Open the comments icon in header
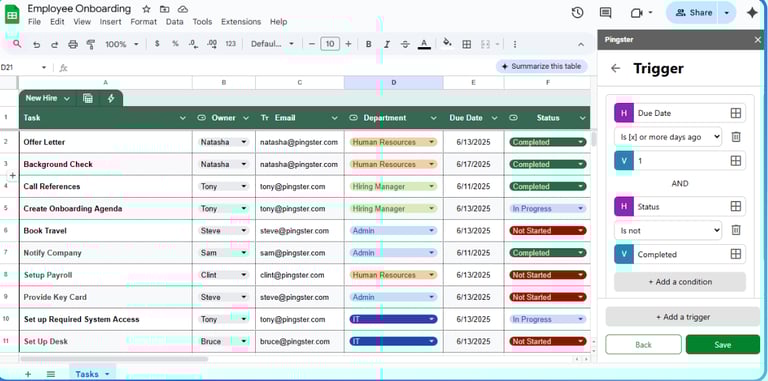This screenshot has height=381, width=768. point(605,13)
